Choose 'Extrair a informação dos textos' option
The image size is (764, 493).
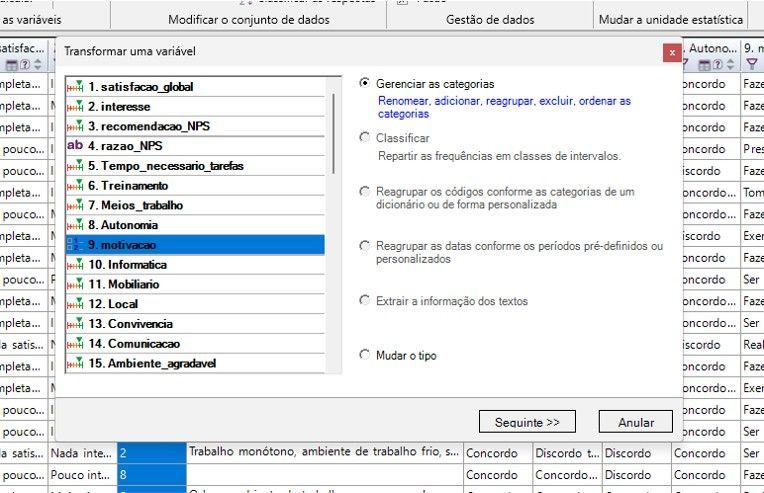364,300
